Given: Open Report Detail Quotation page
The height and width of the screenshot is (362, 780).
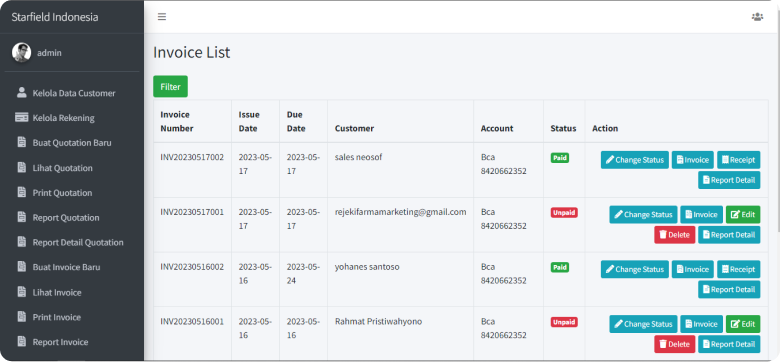Looking at the screenshot, I should 78,242.
